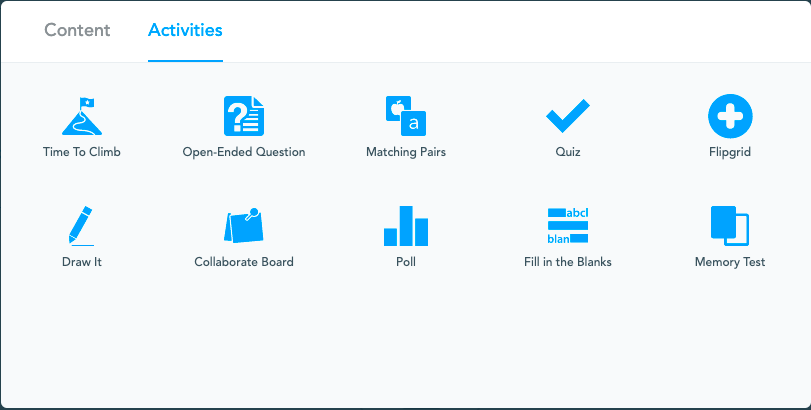
Task: Click the Open-Ended Question text label
Action: pyautogui.click(x=244, y=152)
